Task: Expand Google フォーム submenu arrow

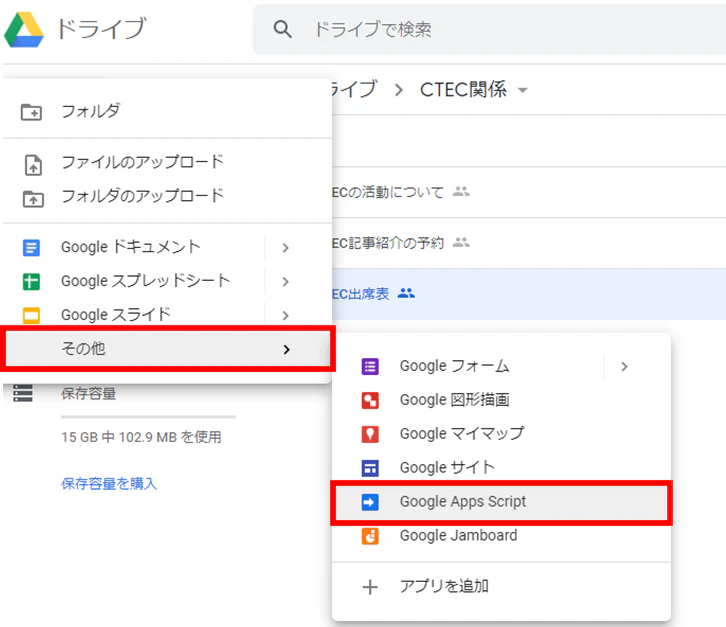Action: (x=625, y=367)
